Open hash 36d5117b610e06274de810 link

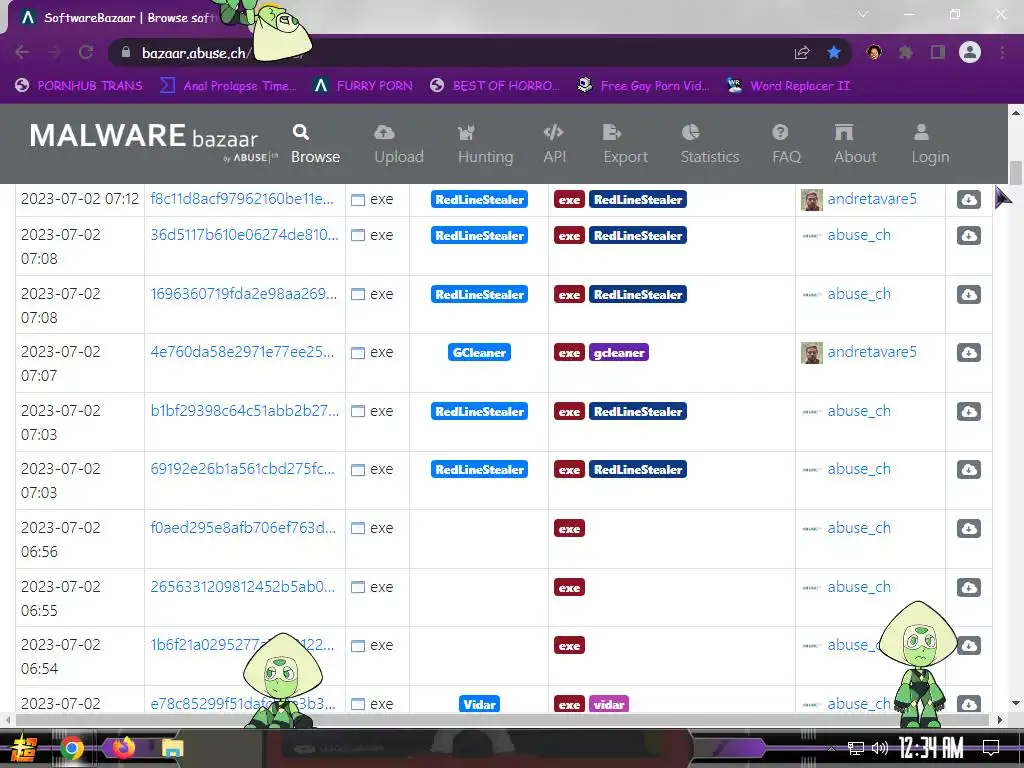[244, 234]
